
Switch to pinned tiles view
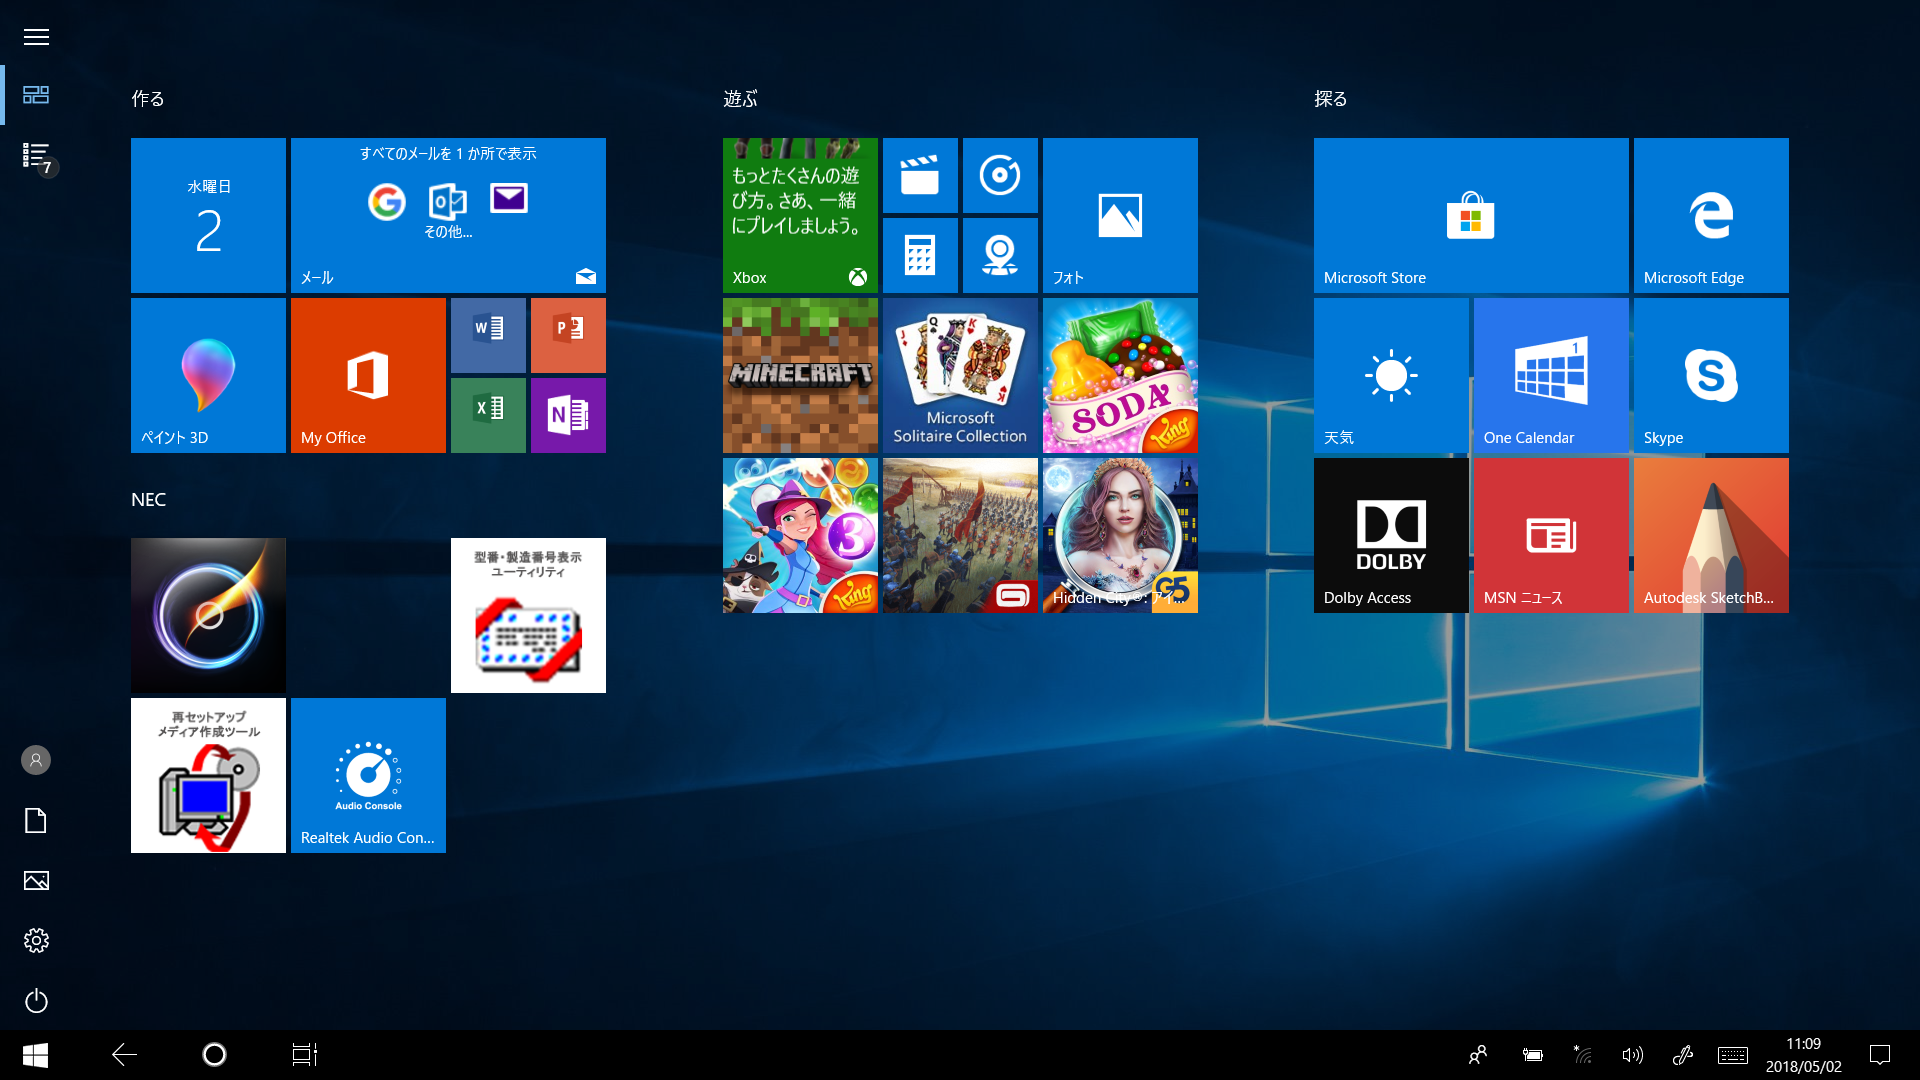point(36,95)
